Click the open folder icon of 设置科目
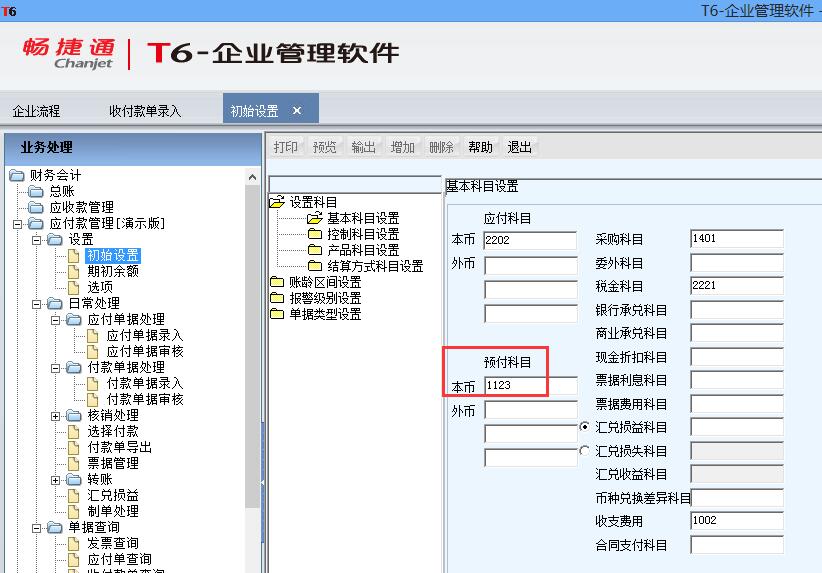 click(x=277, y=202)
